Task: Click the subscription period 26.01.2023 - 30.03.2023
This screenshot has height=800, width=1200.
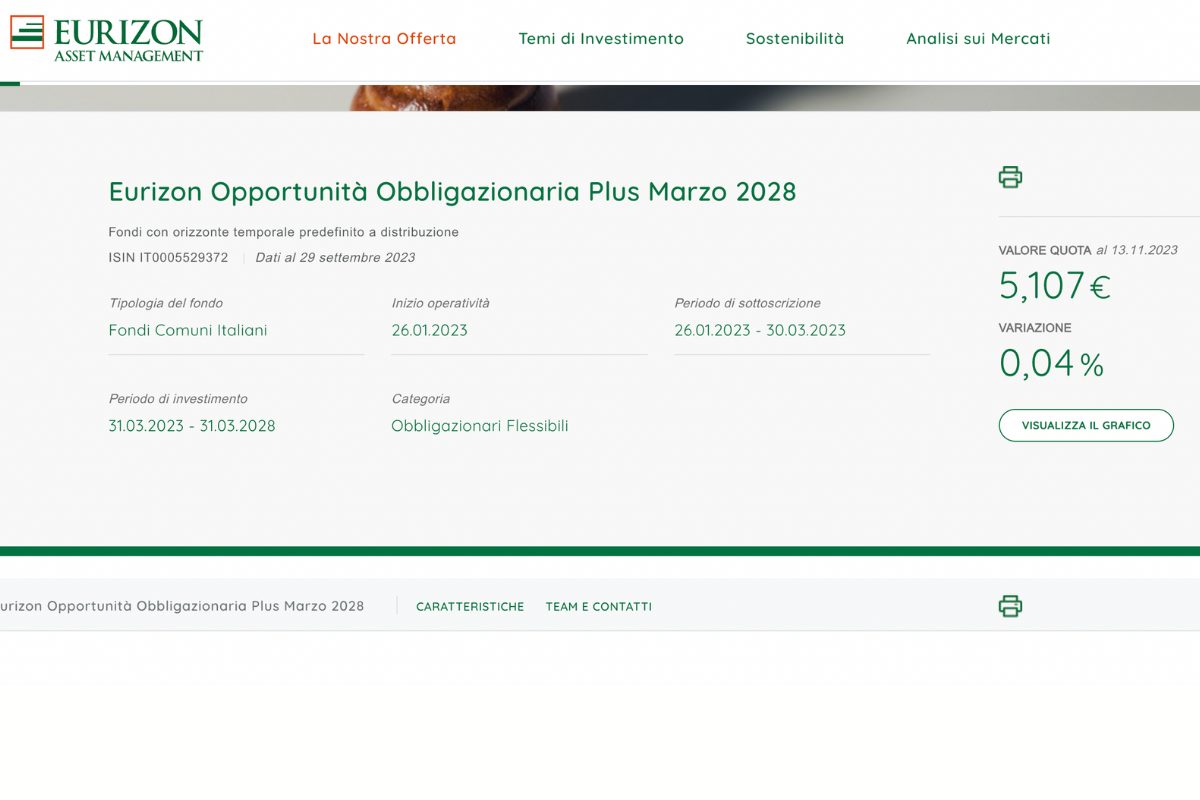Action: click(x=760, y=330)
